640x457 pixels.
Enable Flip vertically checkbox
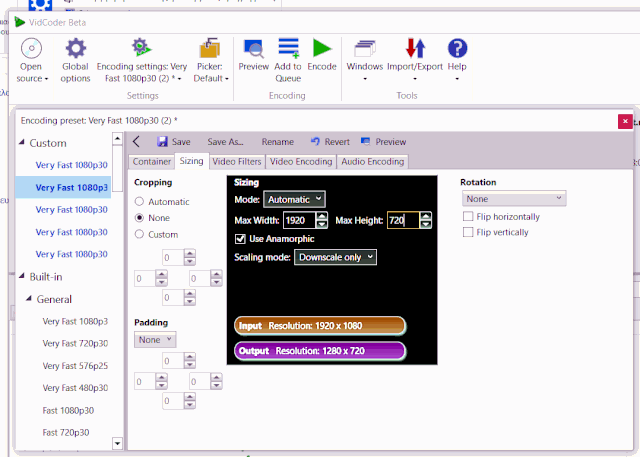[468, 232]
